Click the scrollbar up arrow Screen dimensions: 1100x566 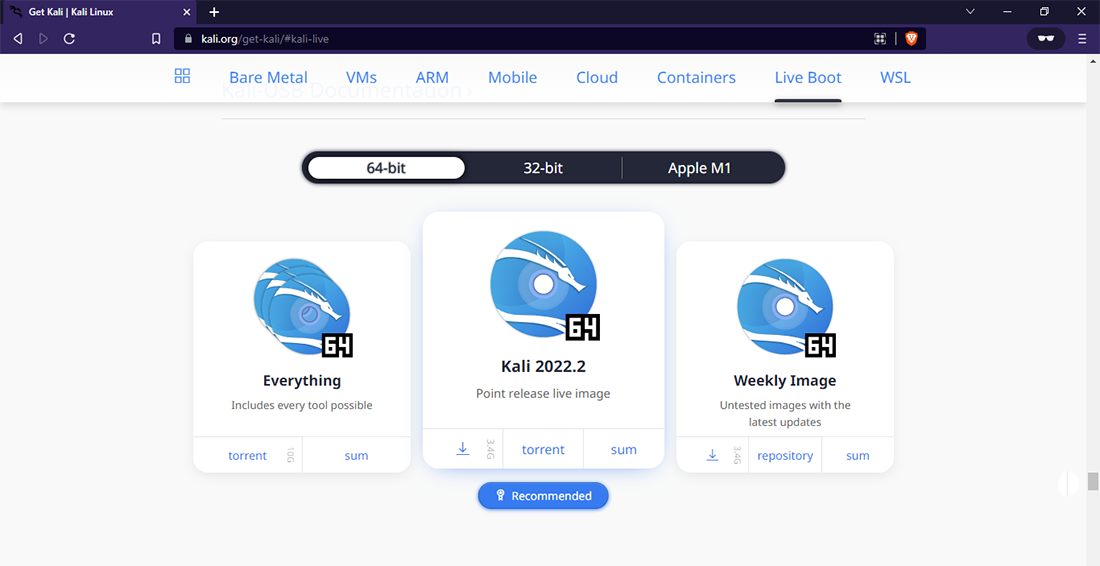coord(1093,61)
